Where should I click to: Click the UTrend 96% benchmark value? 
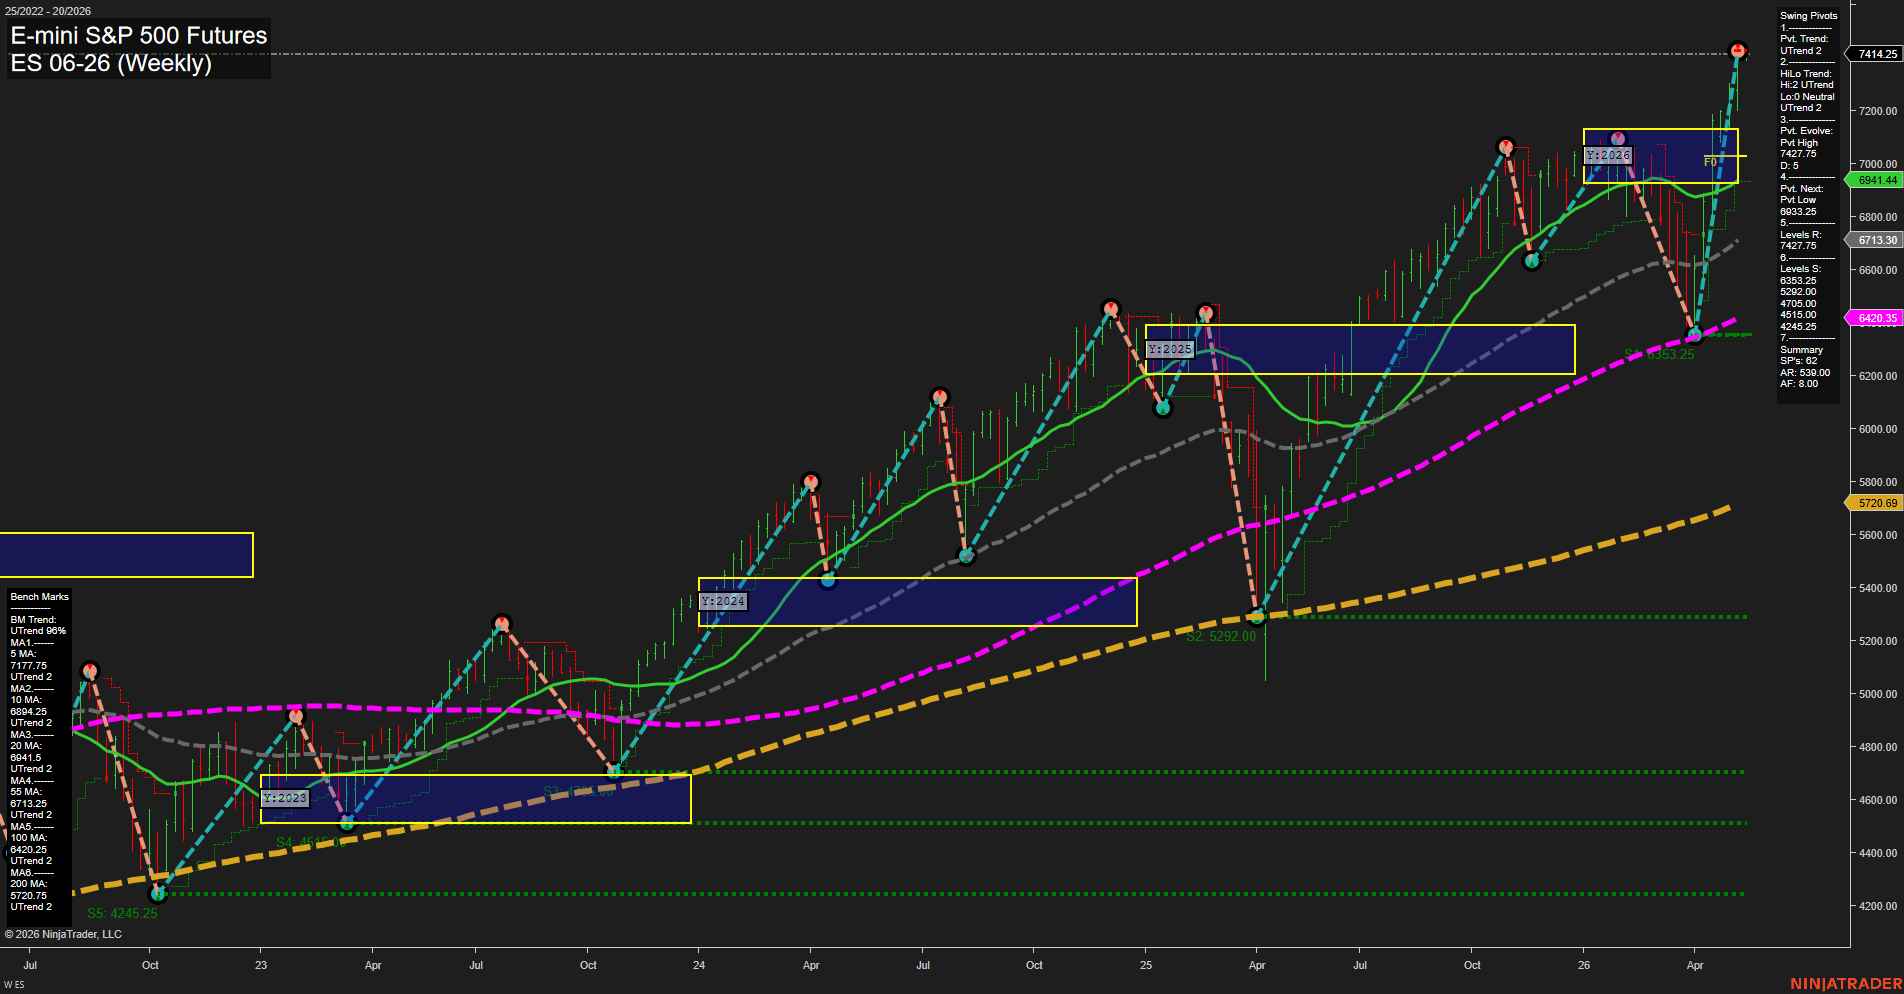pos(38,631)
